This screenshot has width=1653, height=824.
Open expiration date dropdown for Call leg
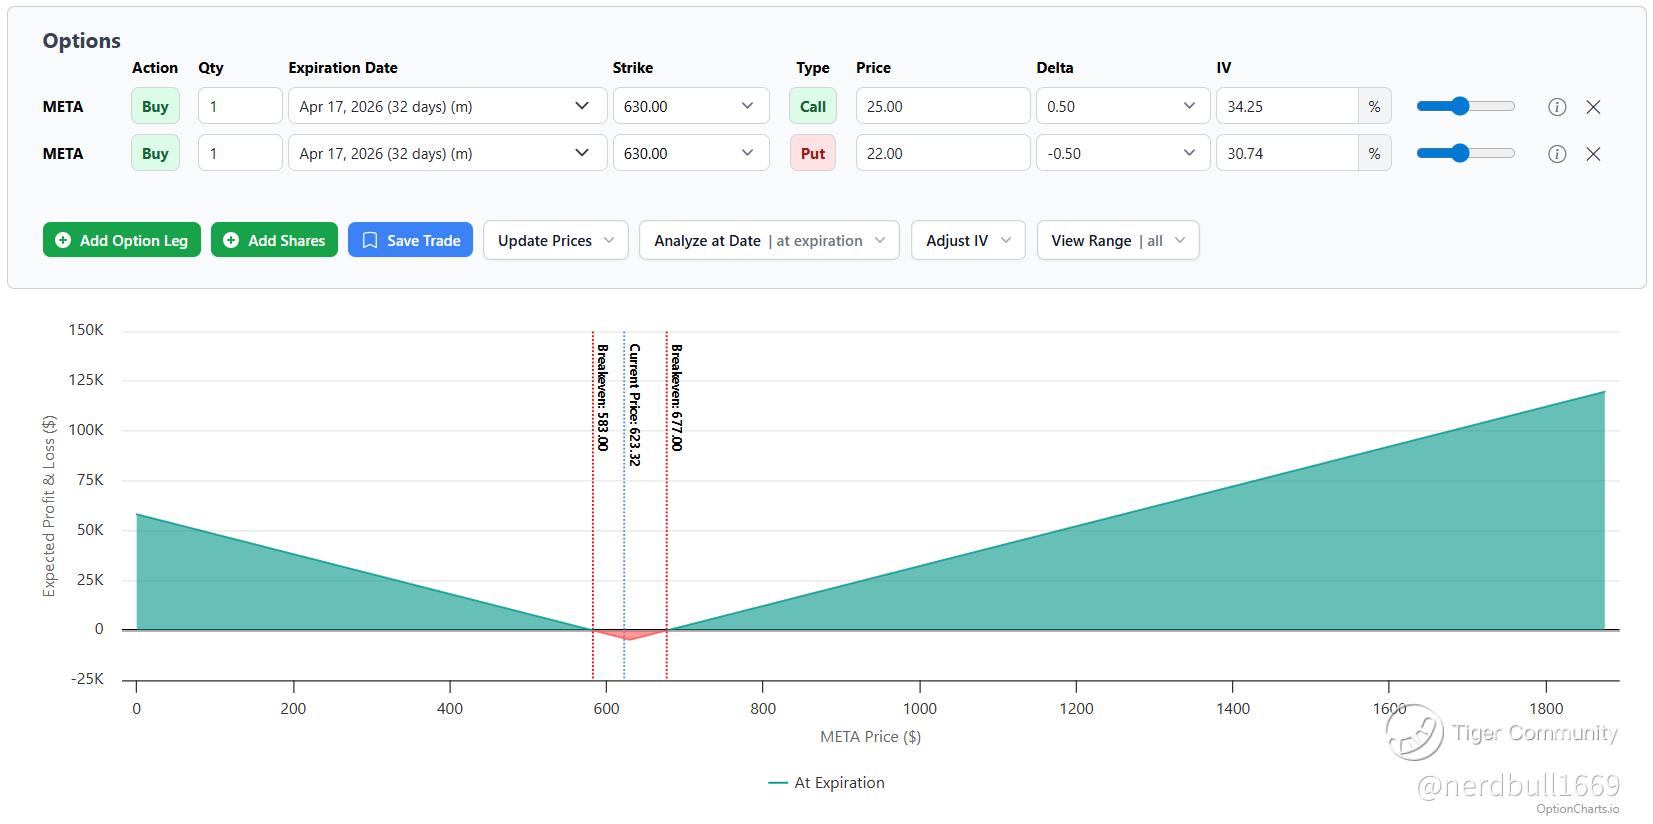click(x=447, y=107)
